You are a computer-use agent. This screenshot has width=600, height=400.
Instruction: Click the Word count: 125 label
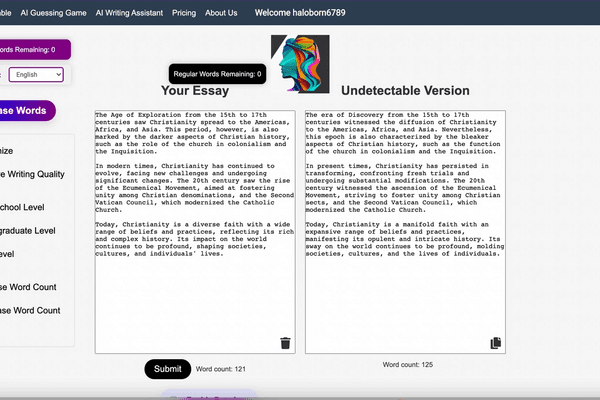(x=407, y=365)
